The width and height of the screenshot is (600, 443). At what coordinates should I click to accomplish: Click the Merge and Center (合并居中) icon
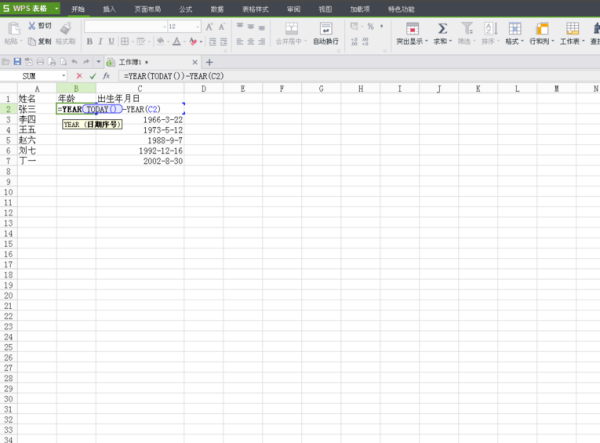(292, 28)
